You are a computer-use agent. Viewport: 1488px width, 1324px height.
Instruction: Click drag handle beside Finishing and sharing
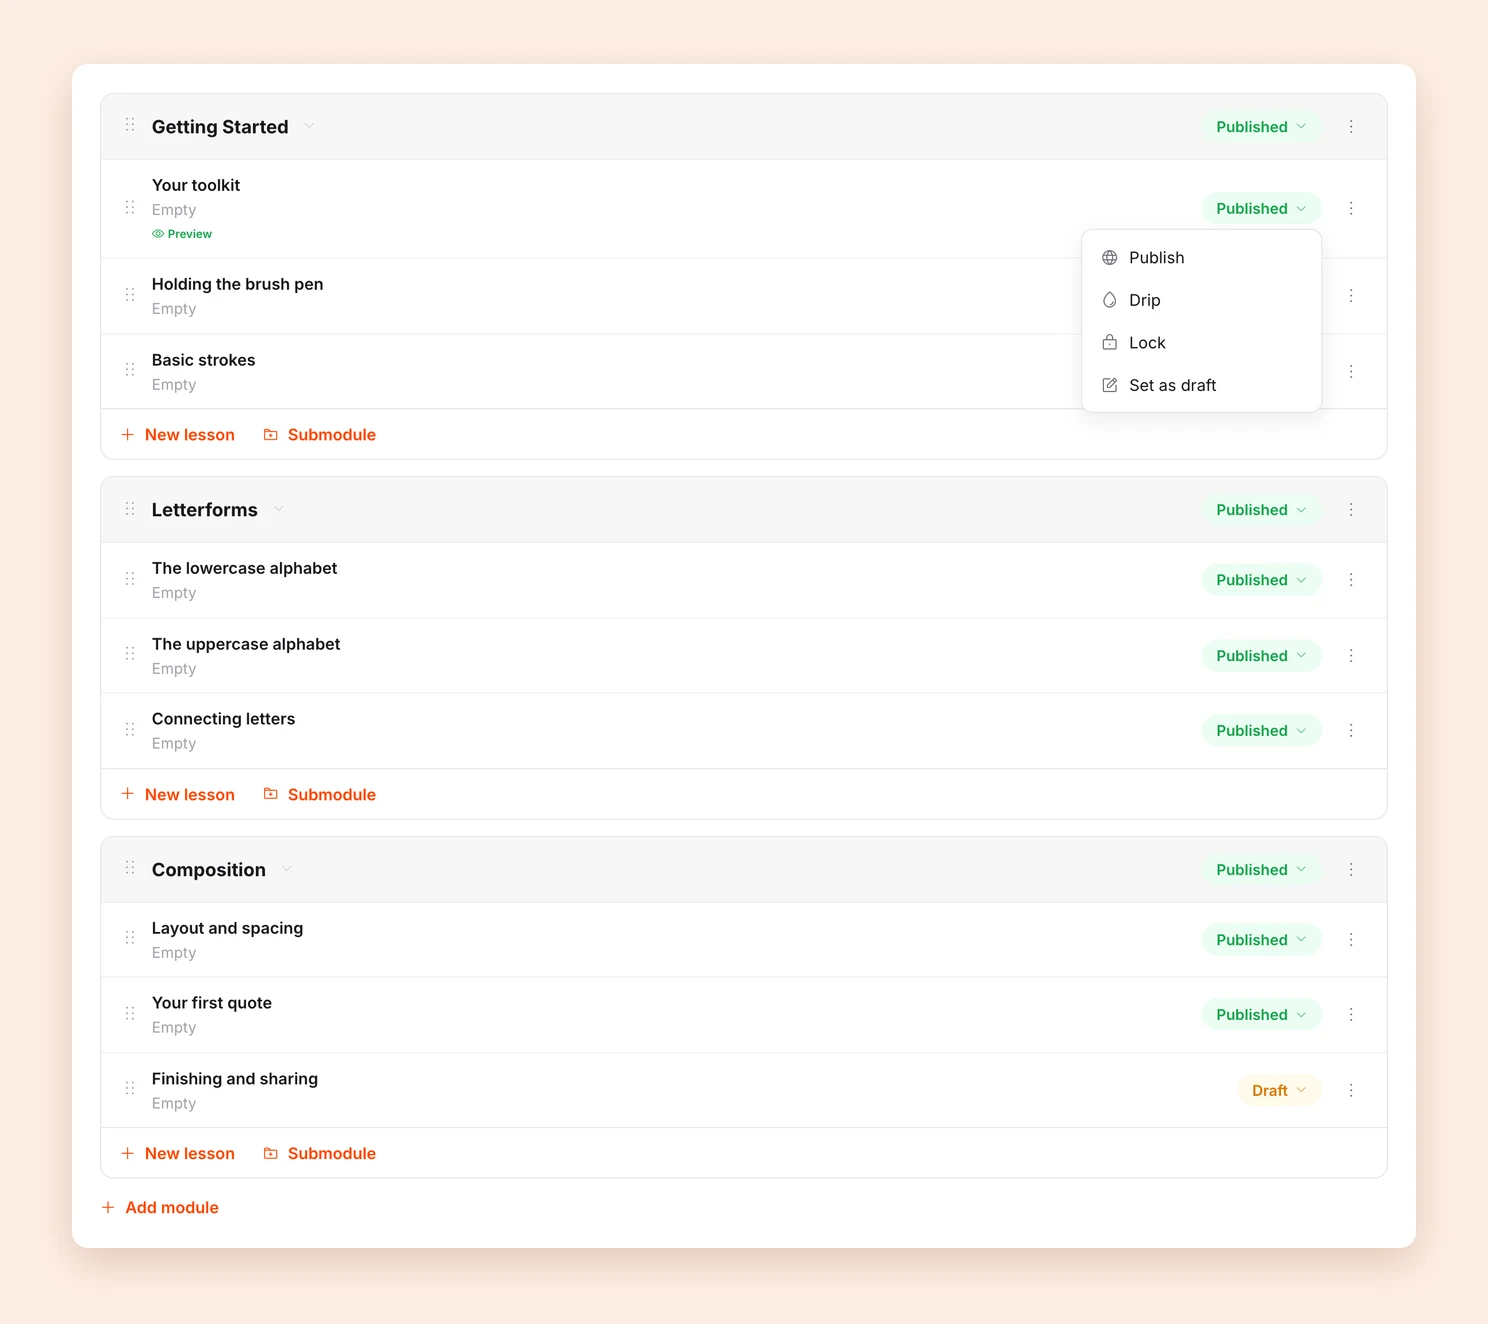pyautogui.click(x=130, y=1088)
